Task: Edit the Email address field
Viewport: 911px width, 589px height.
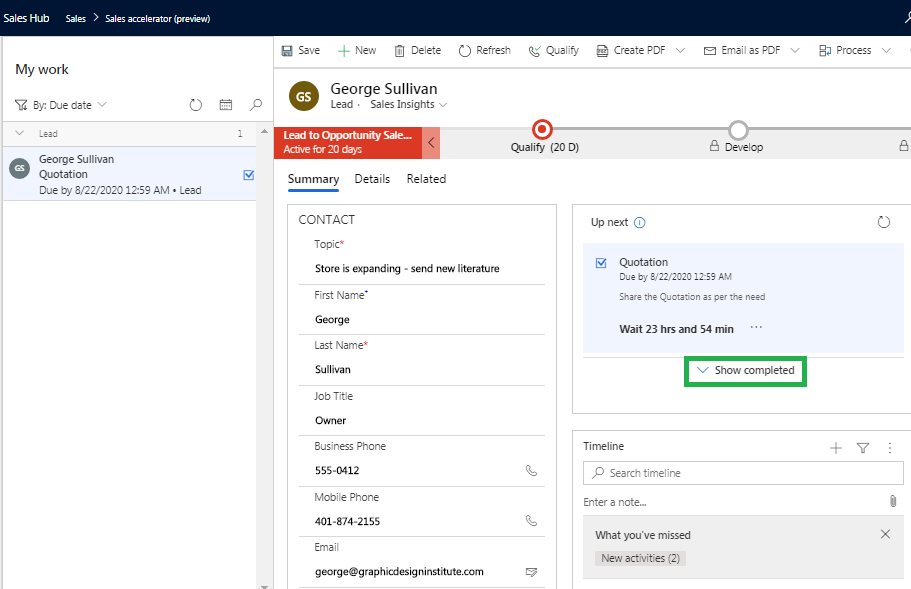Action: [x=410, y=572]
